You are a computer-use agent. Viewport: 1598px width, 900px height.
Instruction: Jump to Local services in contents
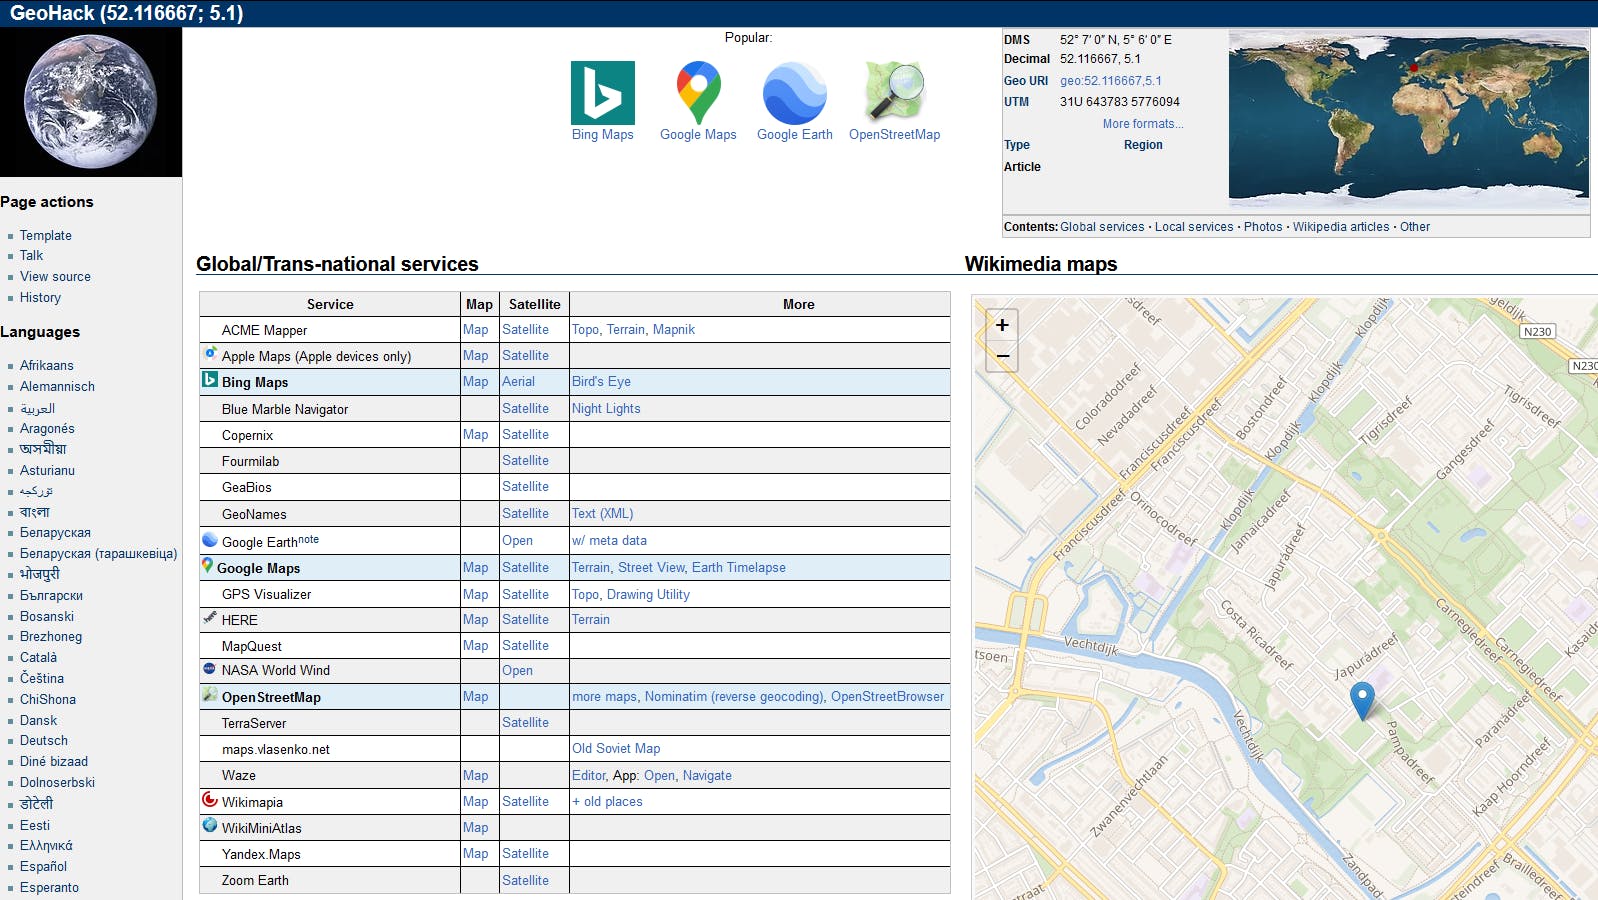(x=1194, y=227)
